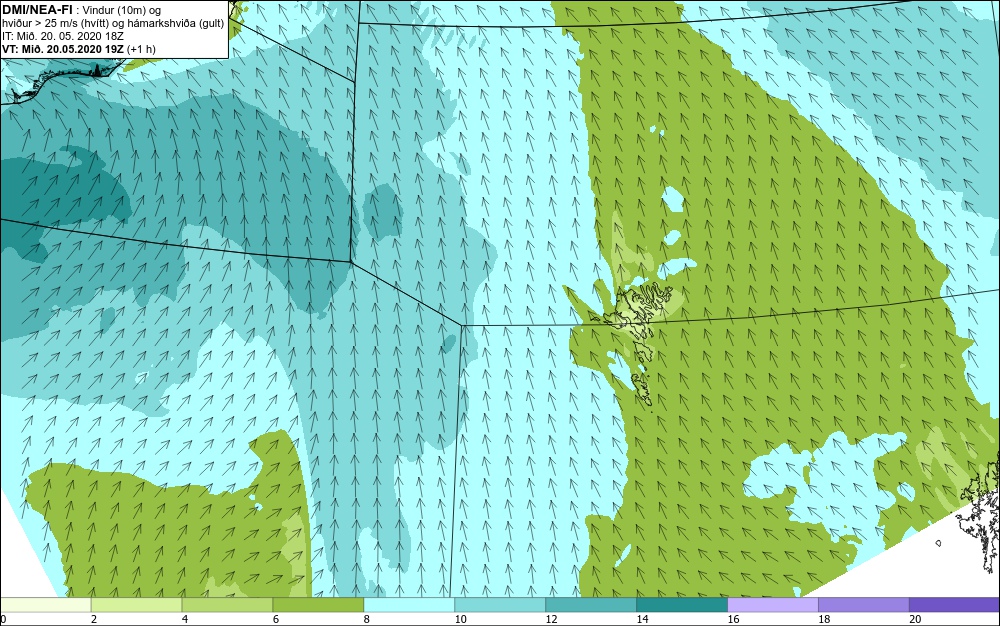This screenshot has width=1000, height=626.
Task: Click the "6" scale label
Action: pyautogui.click(x=276, y=619)
